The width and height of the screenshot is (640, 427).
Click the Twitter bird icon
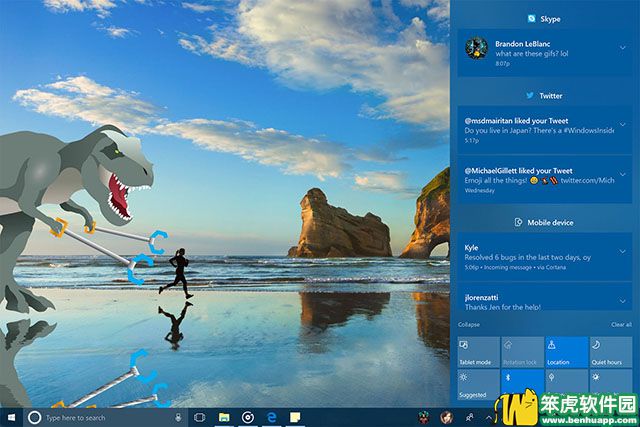(530, 96)
